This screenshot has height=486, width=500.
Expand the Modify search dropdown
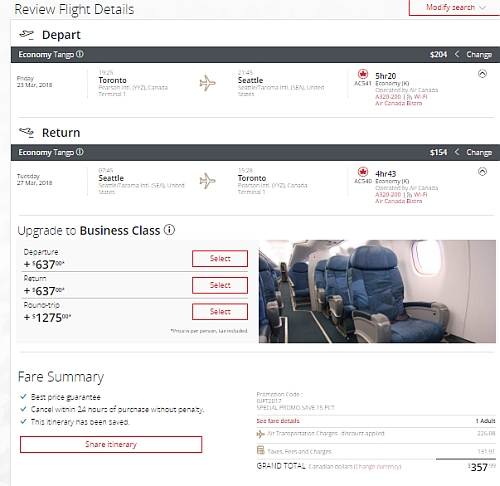(455, 8)
